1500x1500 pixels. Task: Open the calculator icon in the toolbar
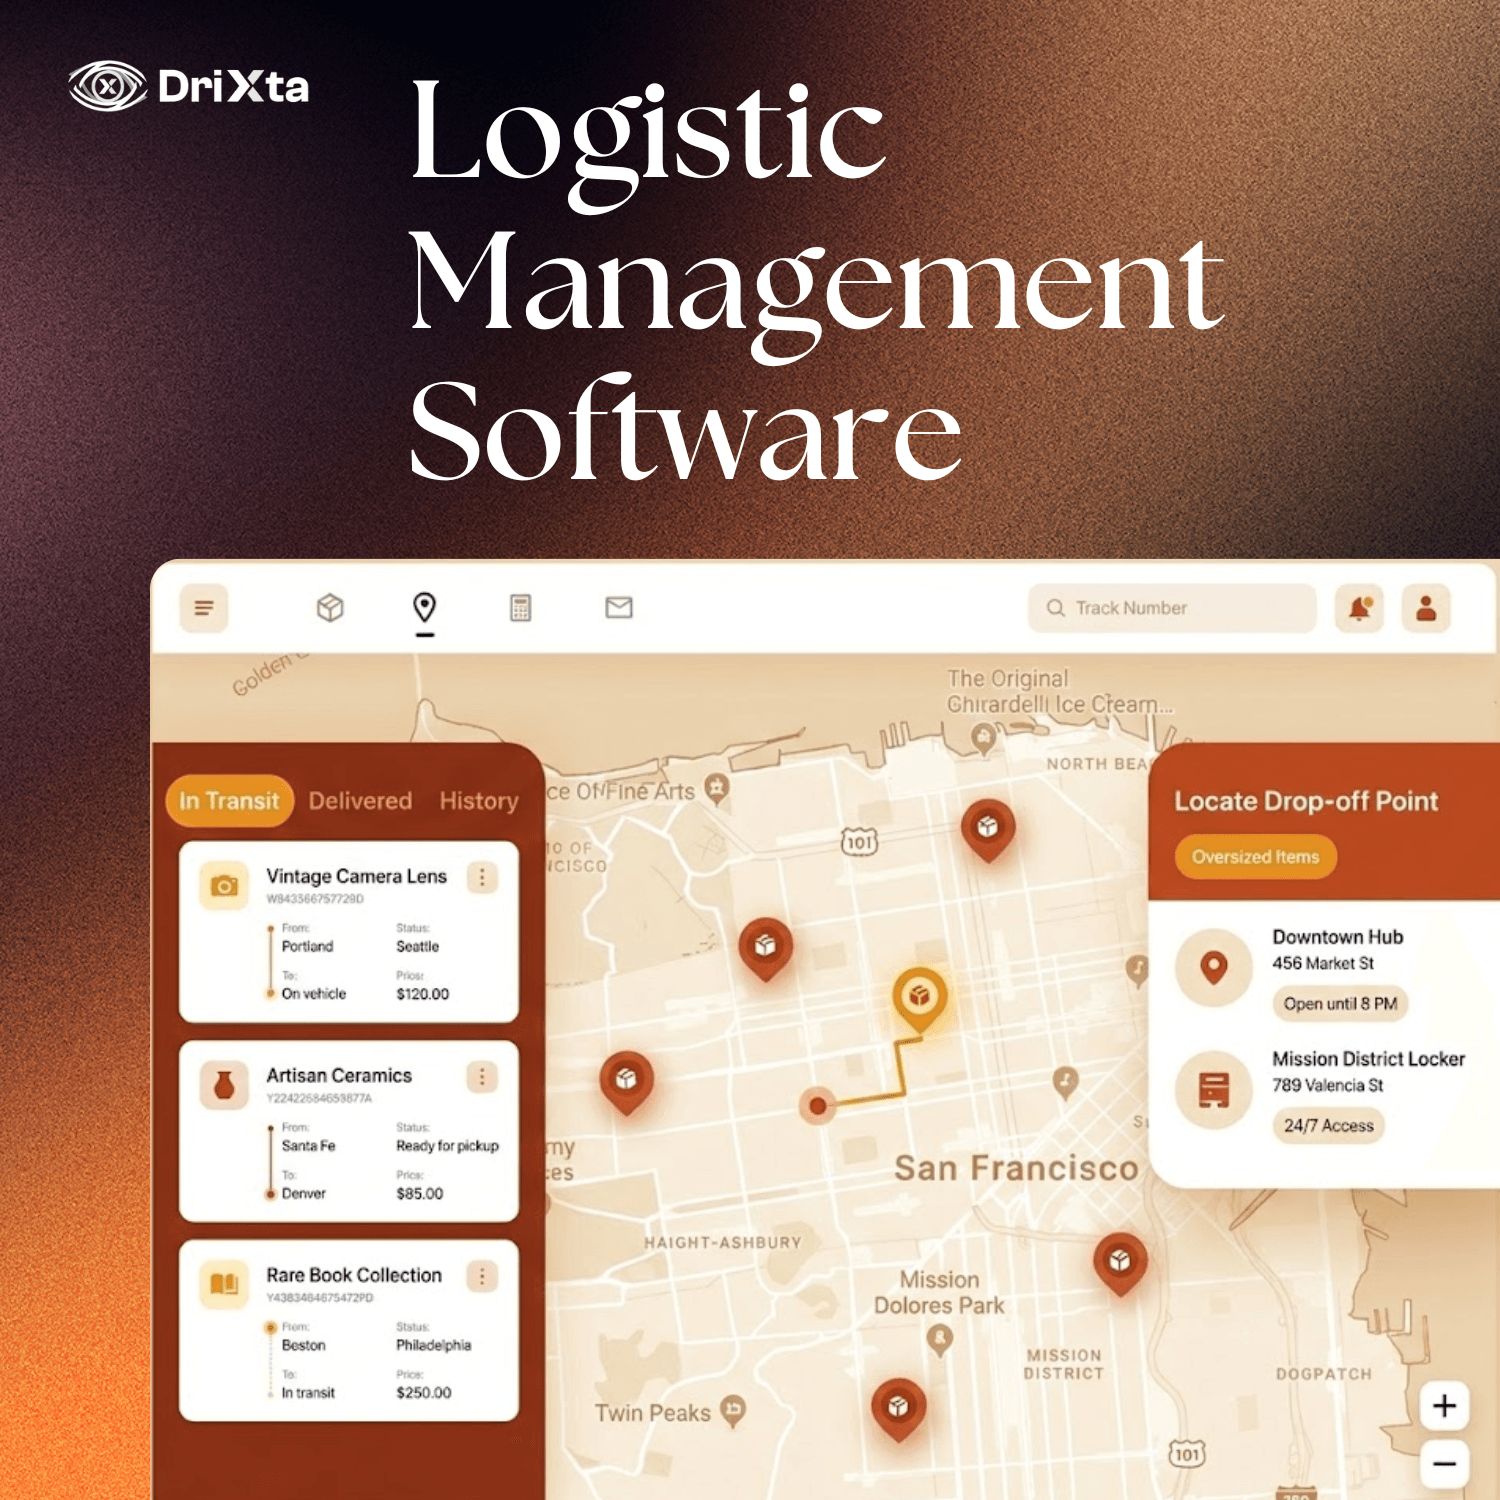520,608
